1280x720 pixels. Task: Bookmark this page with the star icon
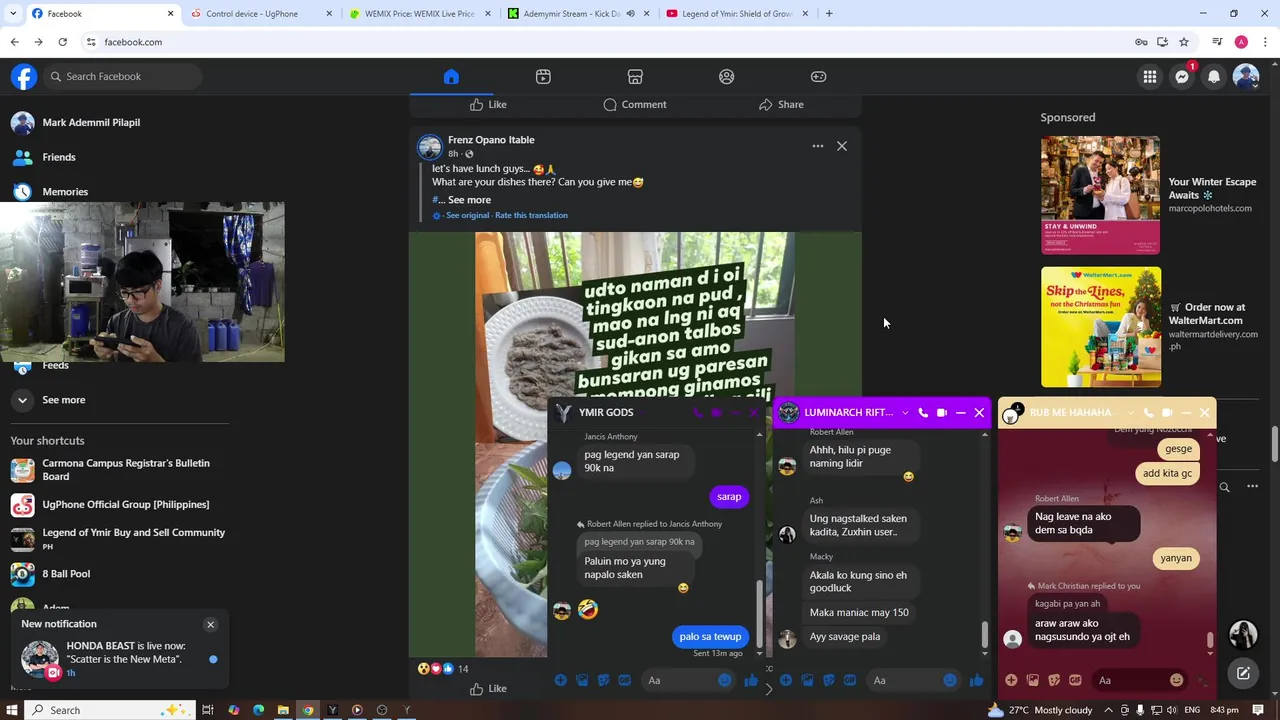[x=1184, y=42]
